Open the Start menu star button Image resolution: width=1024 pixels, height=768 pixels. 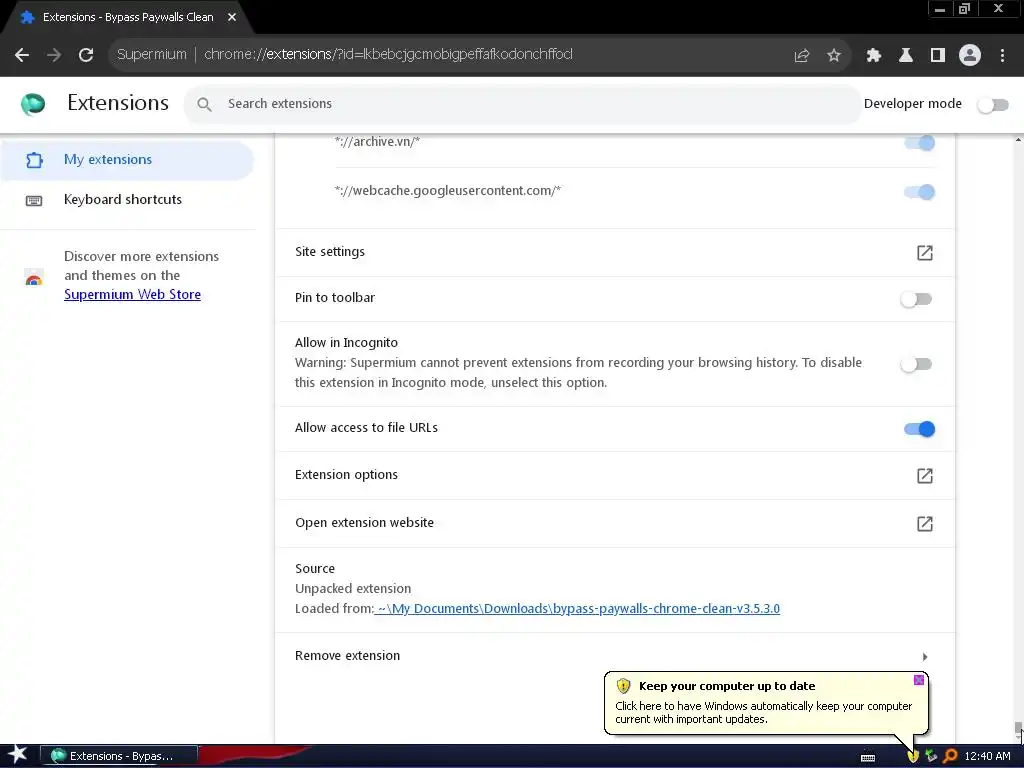18,755
